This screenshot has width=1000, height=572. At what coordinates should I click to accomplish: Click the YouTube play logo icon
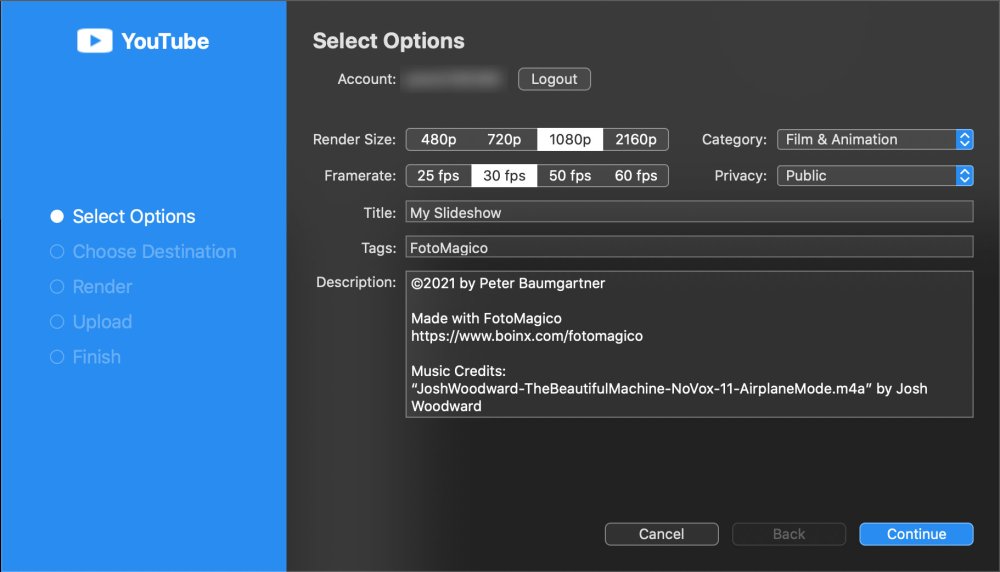94,41
